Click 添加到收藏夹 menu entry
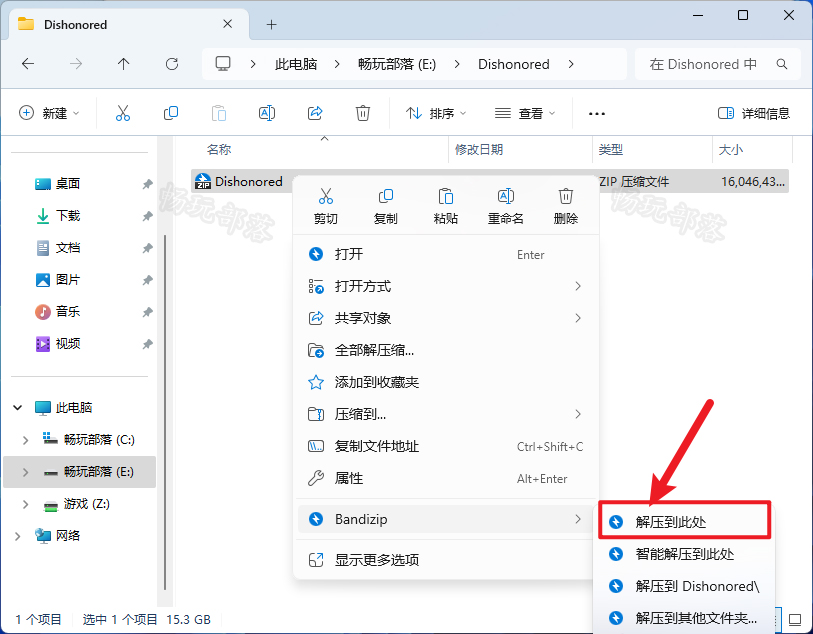Image resolution: width=813 pixels, height=634 pixels. pyautogui.click(x=446, y=383)
